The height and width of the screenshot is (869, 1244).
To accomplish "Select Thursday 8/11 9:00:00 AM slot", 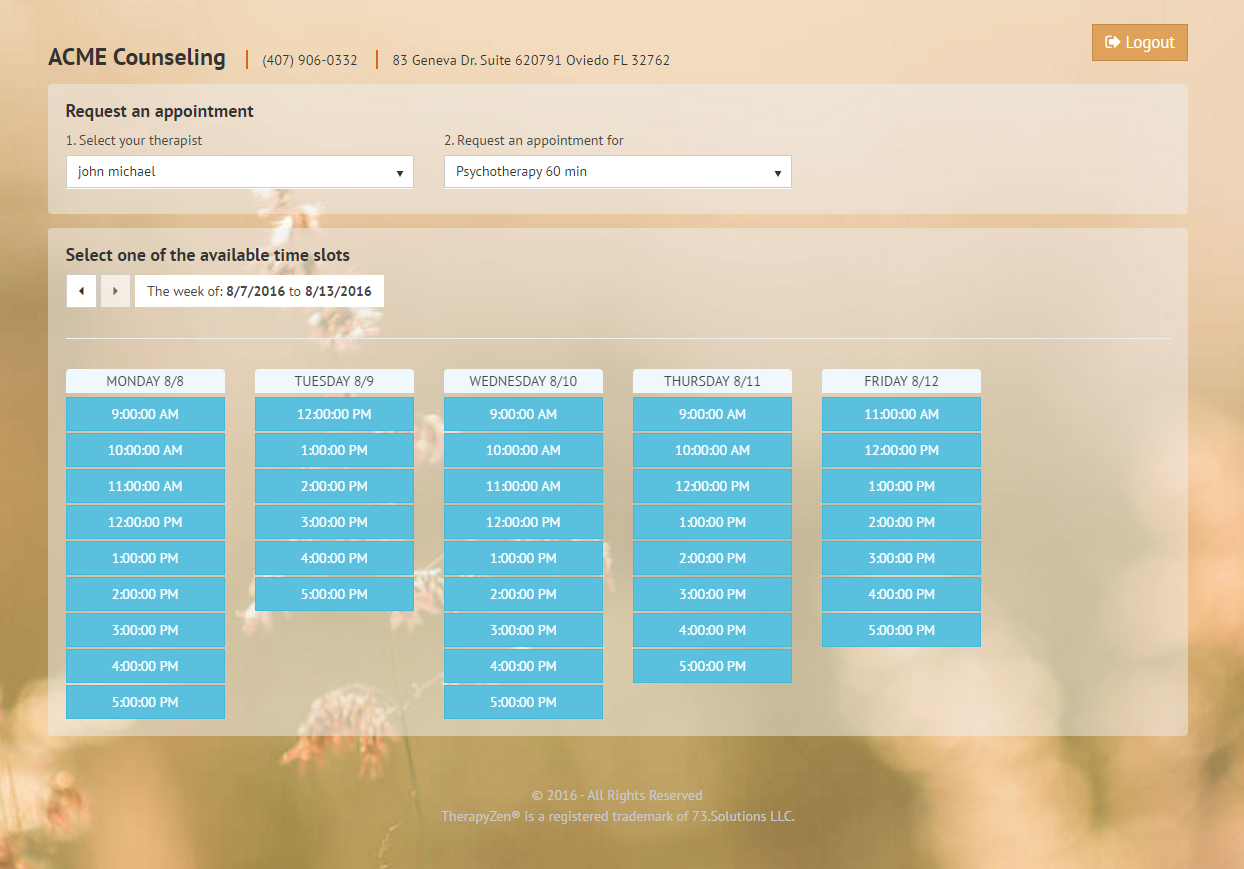I will (712, 414).
